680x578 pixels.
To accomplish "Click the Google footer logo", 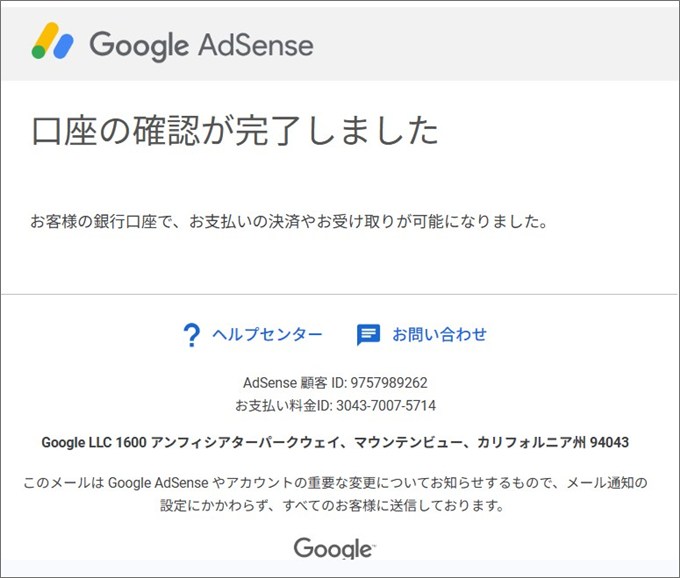I will point(334,549).
